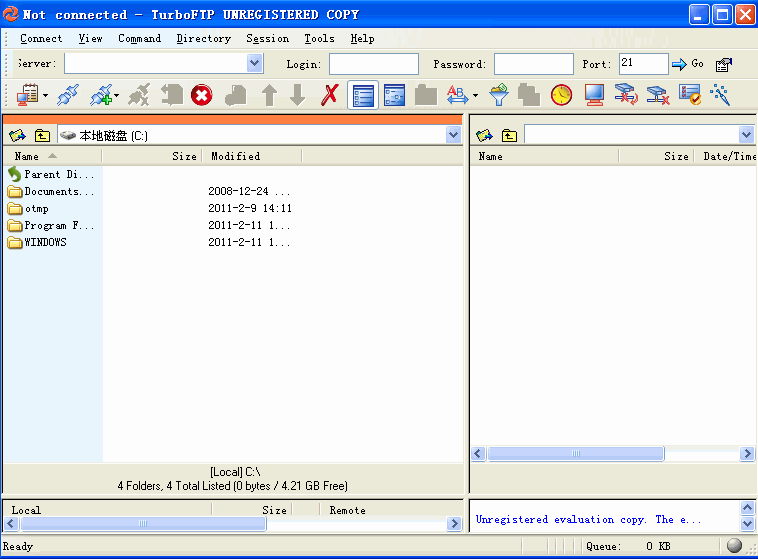Click the magic wand wizard icon

coord(719,95)
